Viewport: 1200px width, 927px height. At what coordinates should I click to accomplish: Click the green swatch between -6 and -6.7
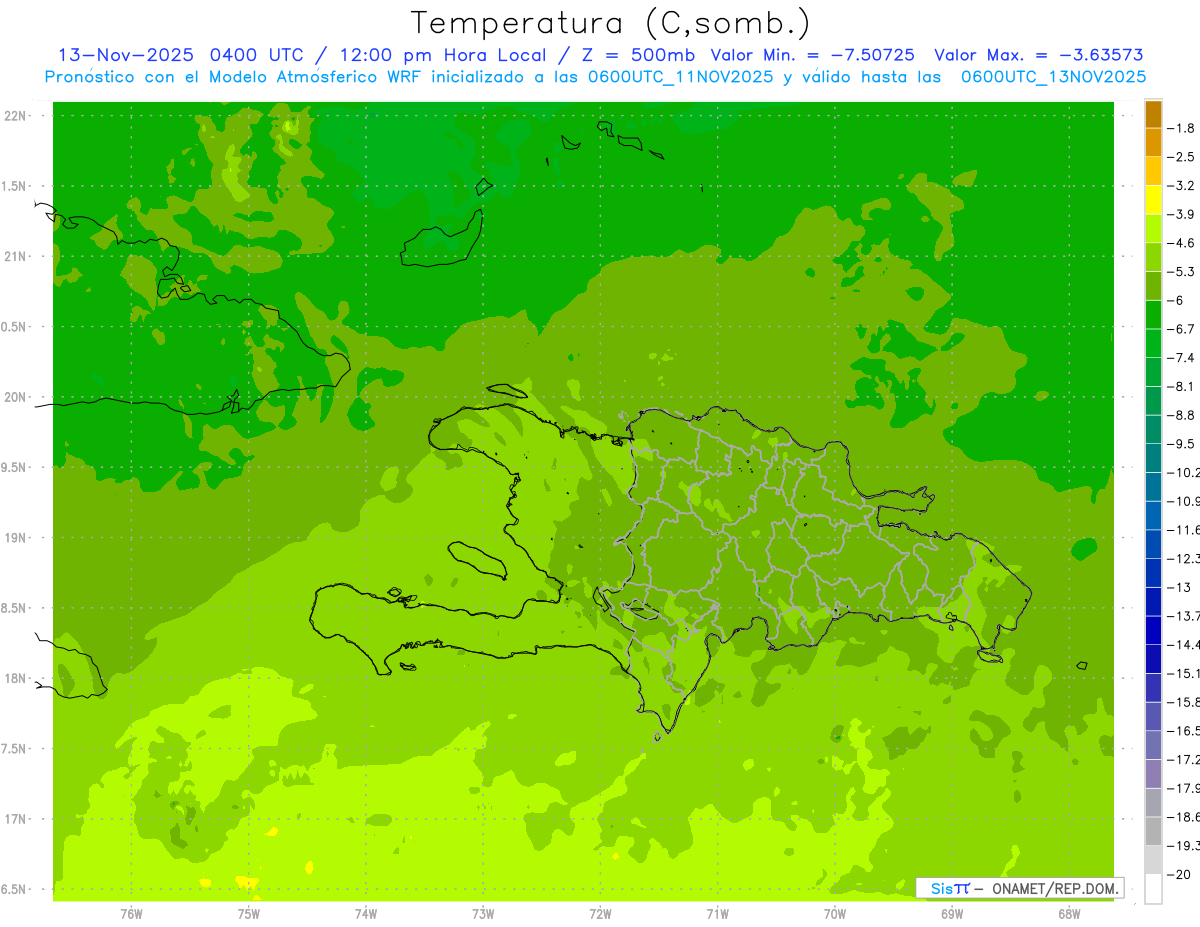[1153, 315]
